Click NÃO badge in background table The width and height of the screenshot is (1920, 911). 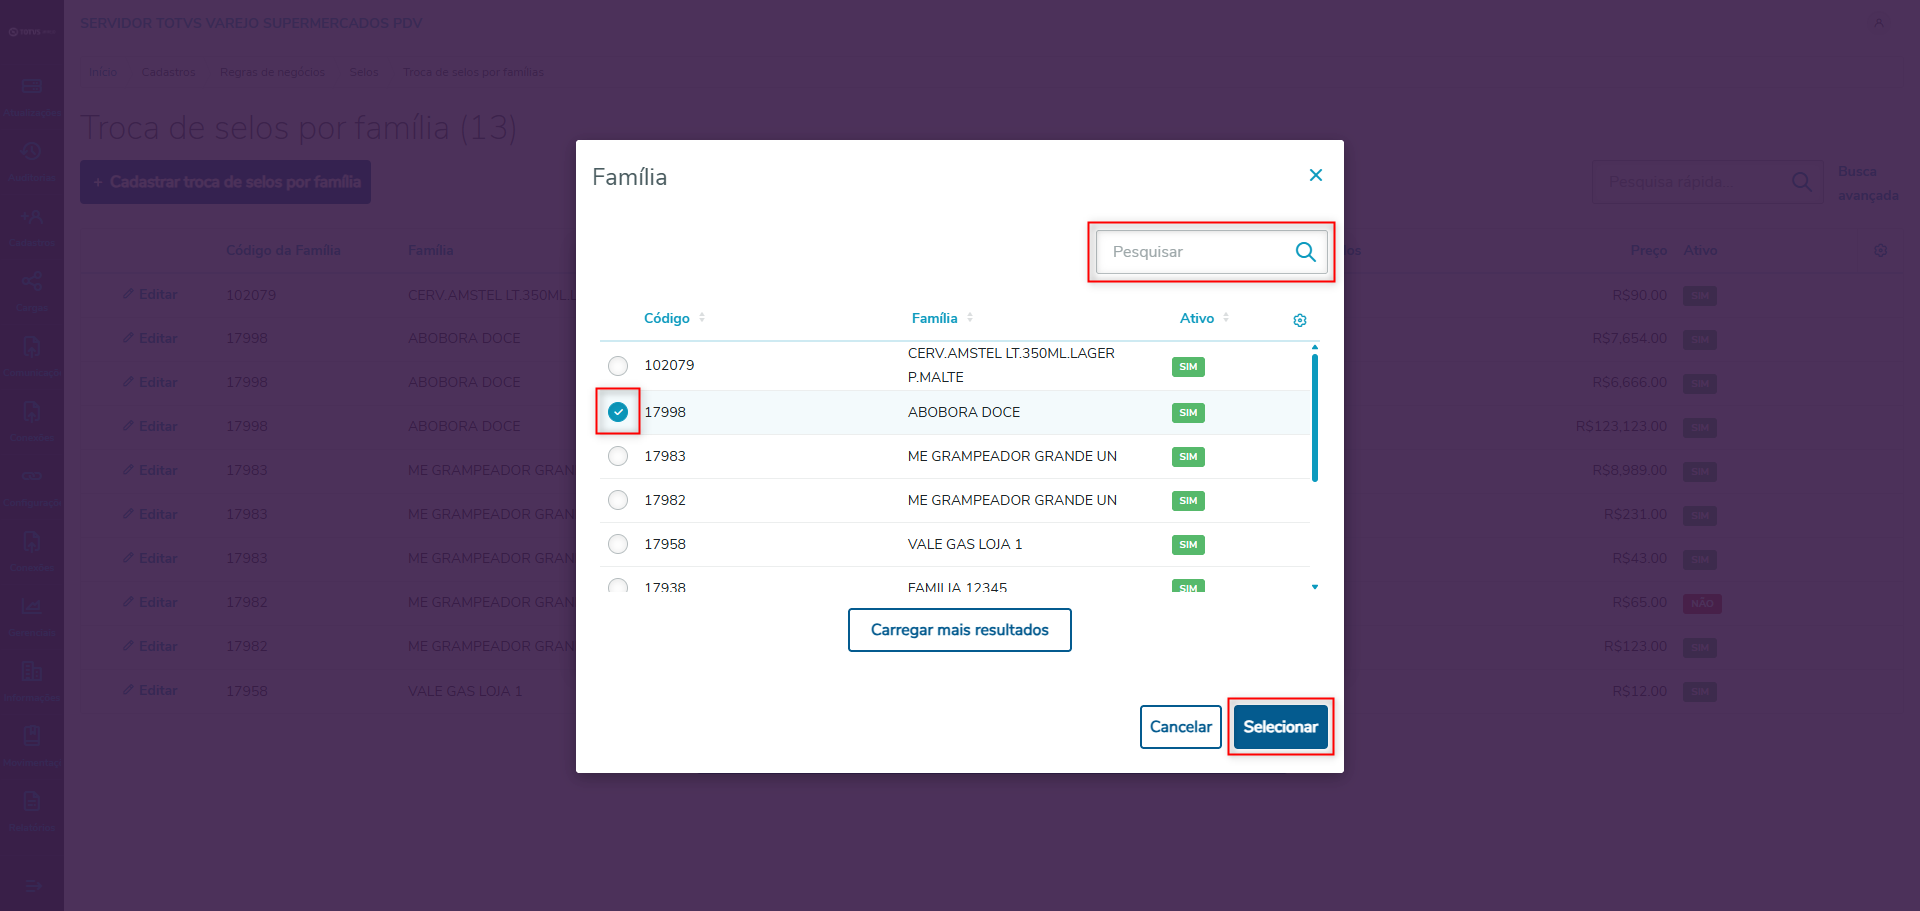point(1702,604)
